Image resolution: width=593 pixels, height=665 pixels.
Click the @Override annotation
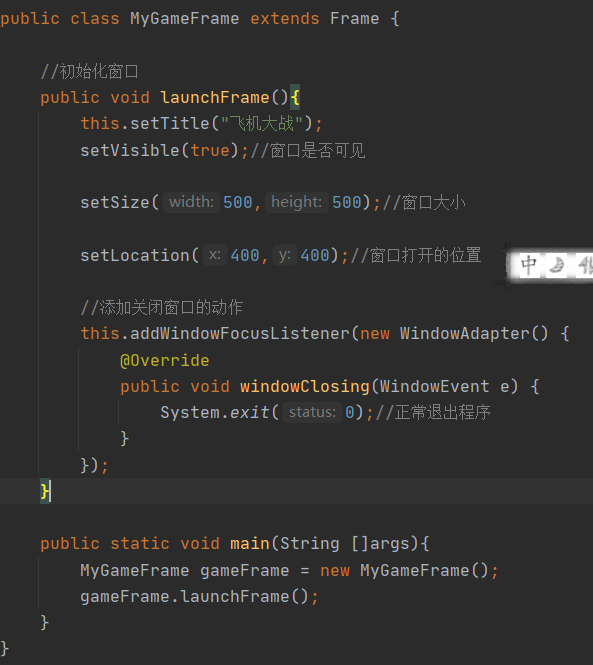pyautogui.click(x=165, y=360)
